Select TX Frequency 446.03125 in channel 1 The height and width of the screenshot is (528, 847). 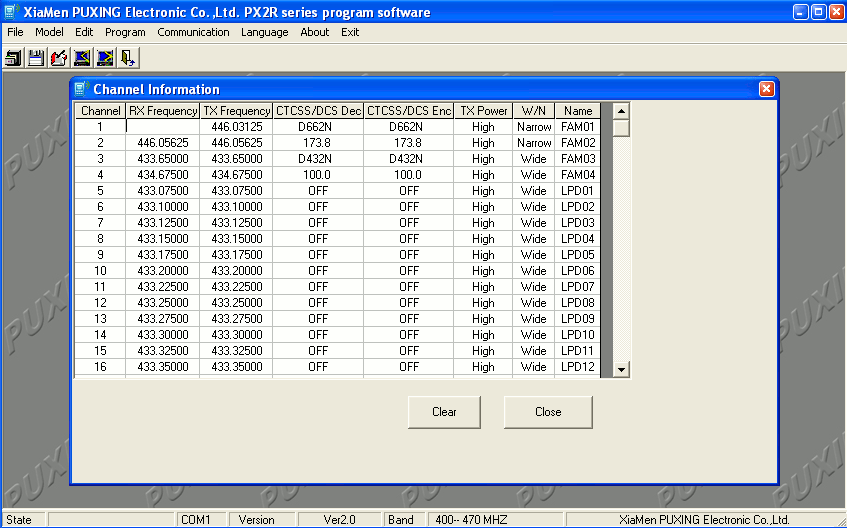pos(237,127)
